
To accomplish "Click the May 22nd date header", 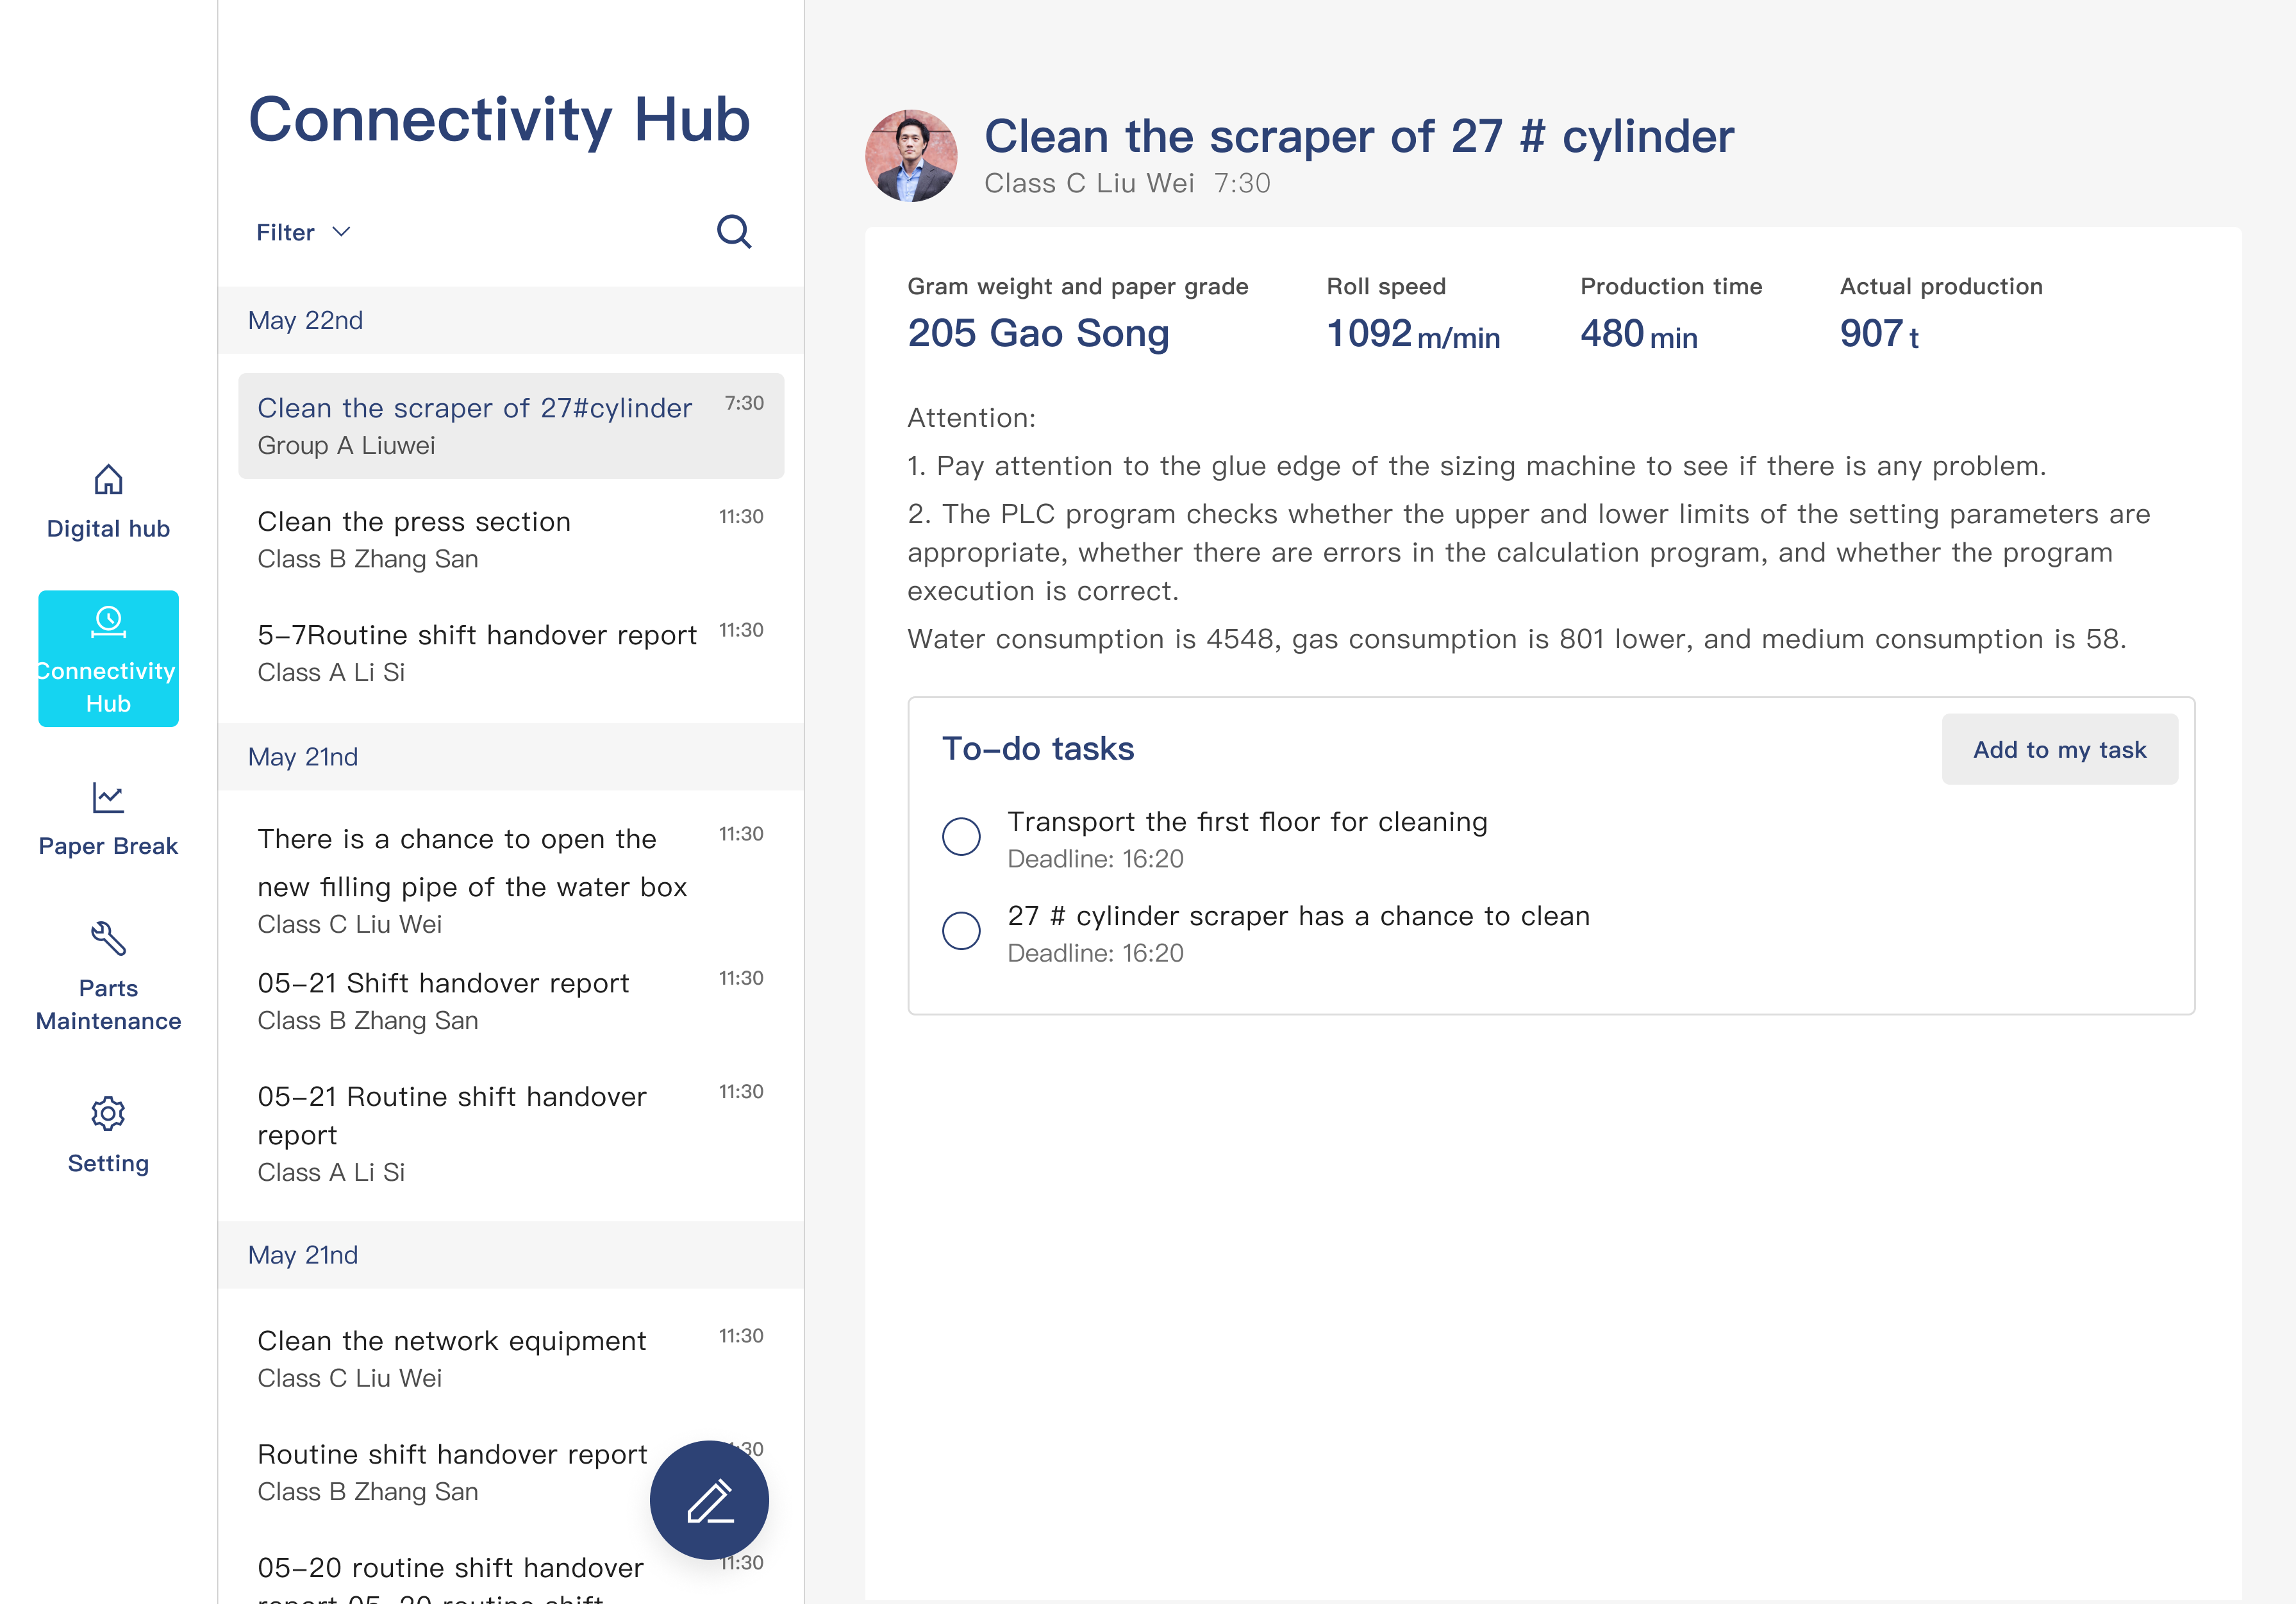I will click(x=306, y=321).
